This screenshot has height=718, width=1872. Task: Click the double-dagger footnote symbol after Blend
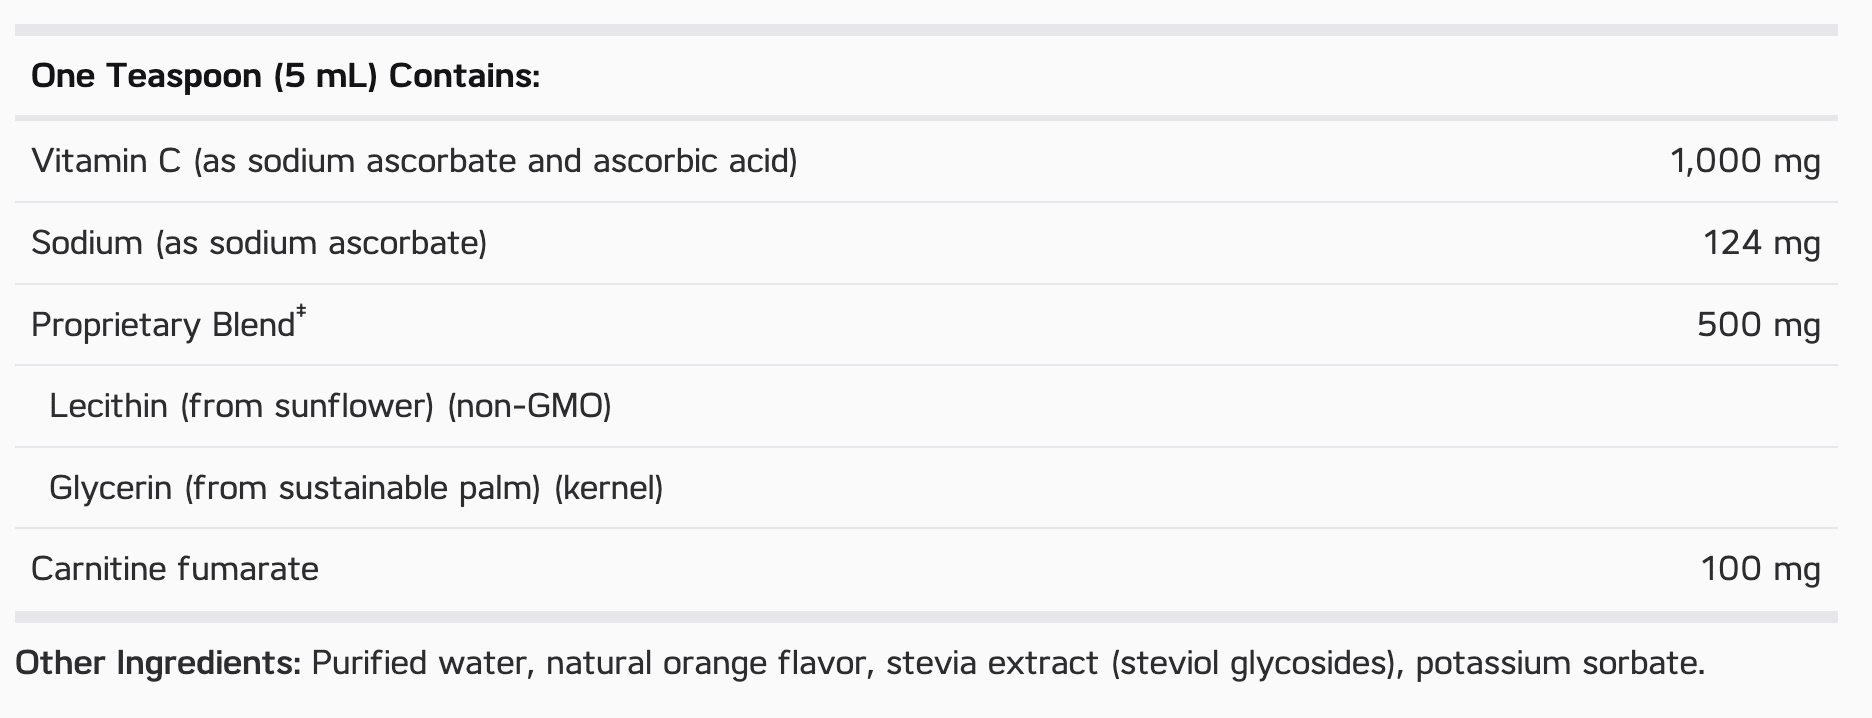pos(301,314)
